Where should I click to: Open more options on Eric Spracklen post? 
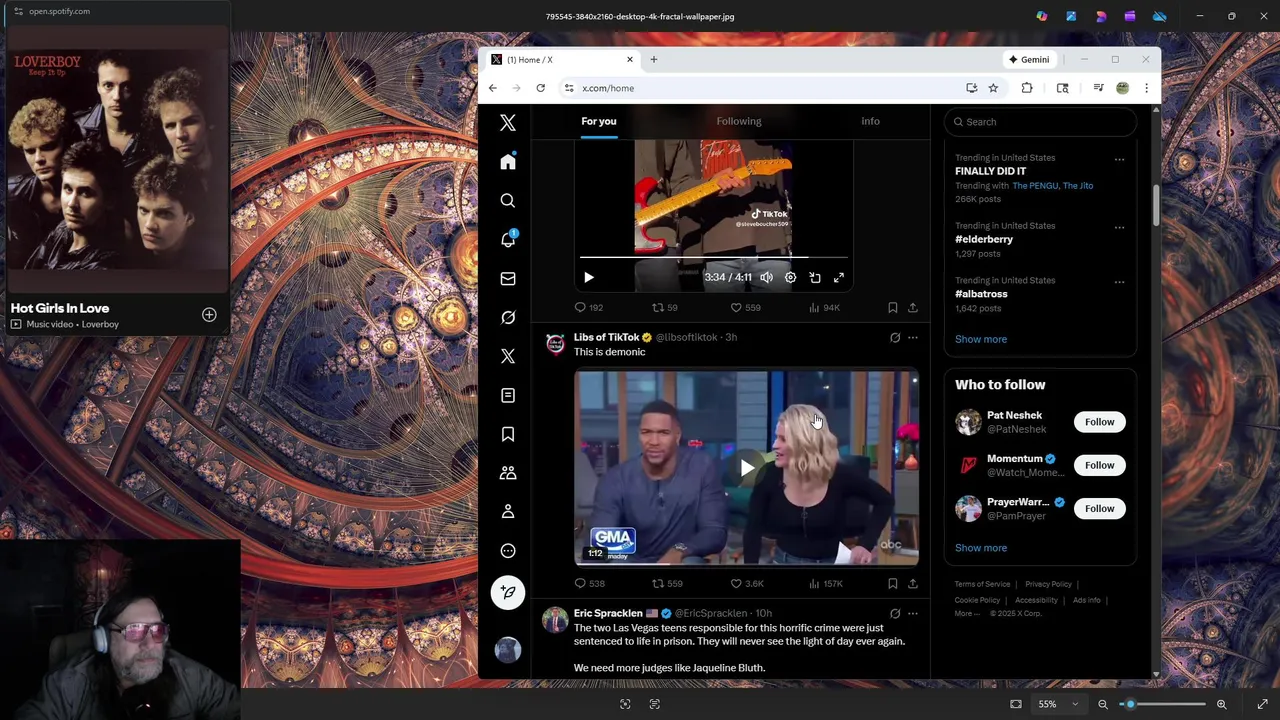coord(912,613)
